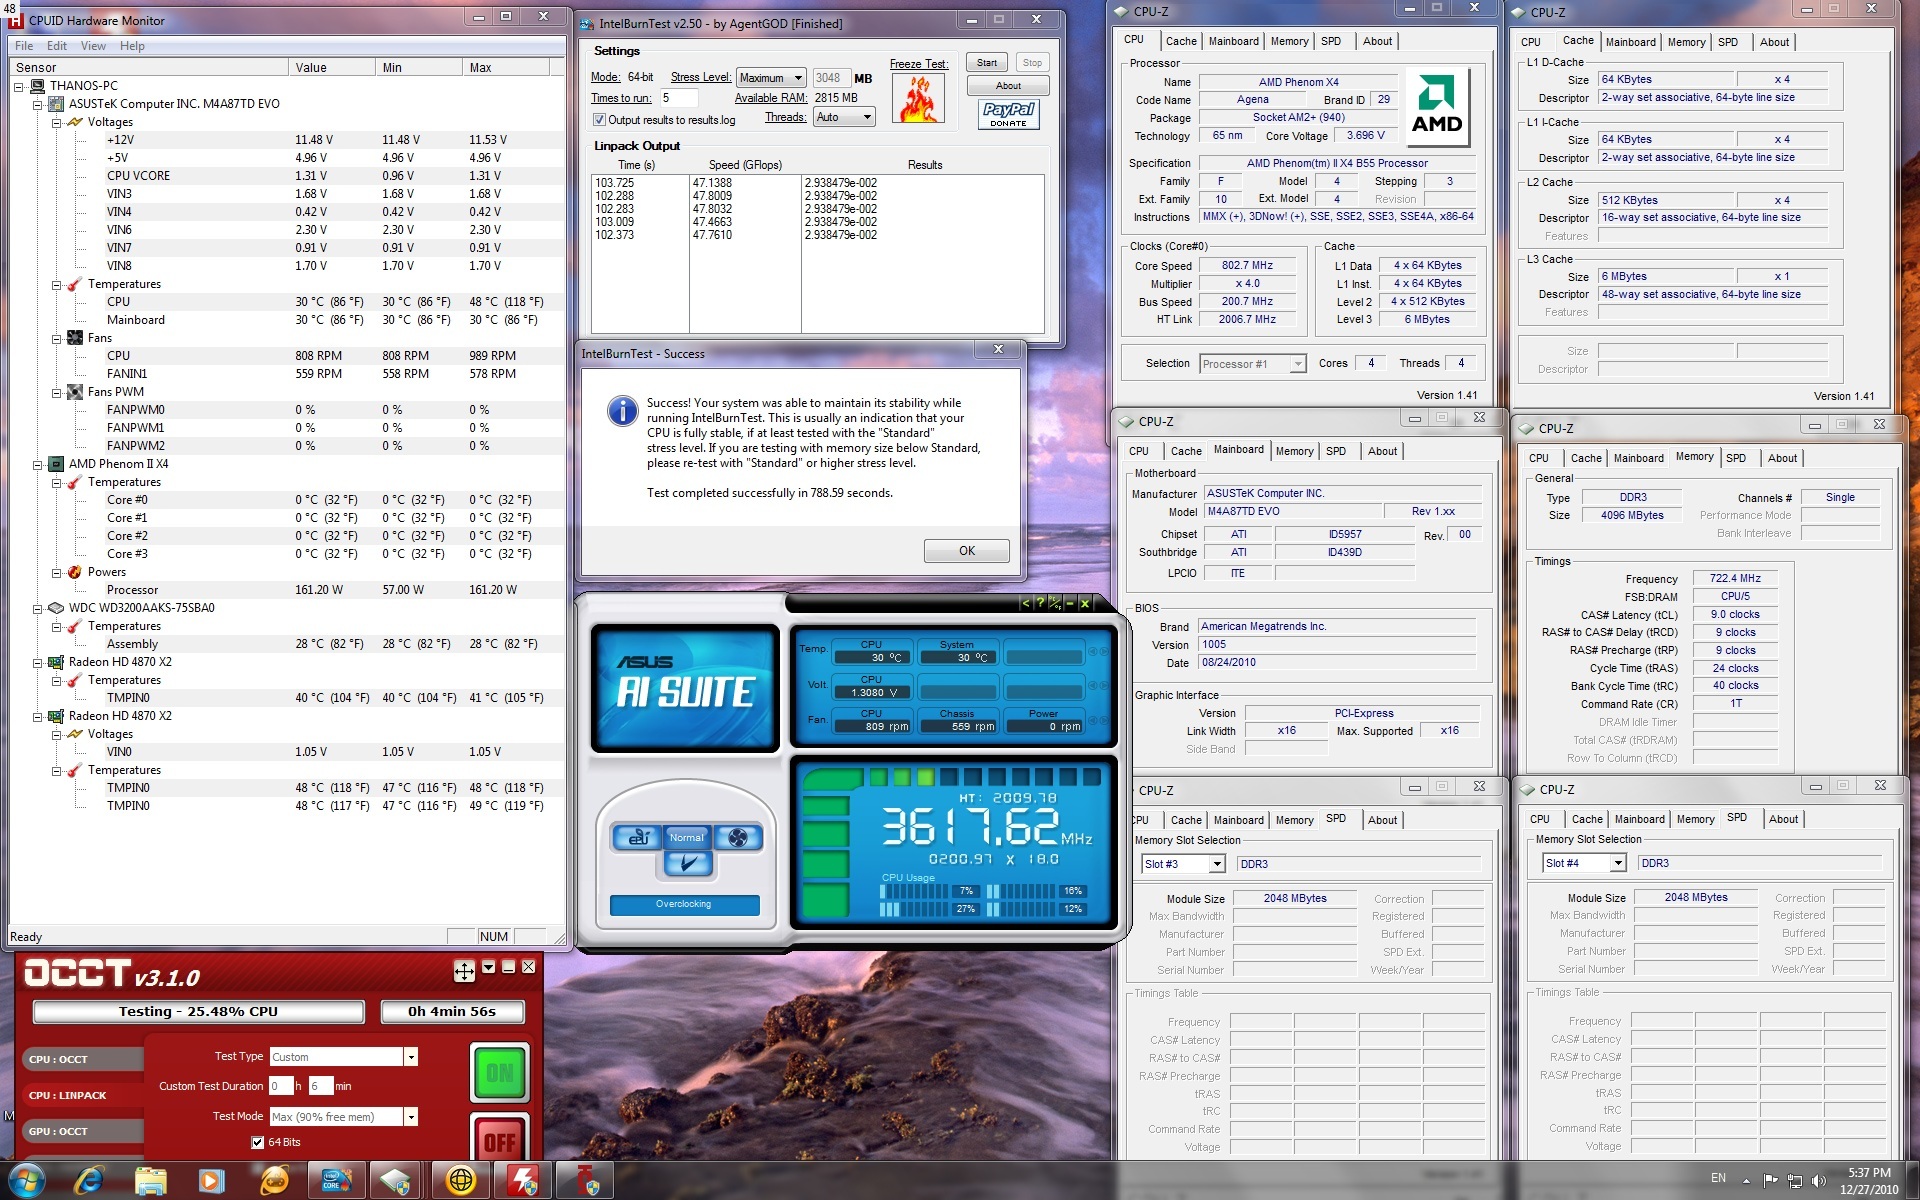Collapse the AMD Phenom II X4 tree node
1920x1200 pixels.
tap(38, 464)
